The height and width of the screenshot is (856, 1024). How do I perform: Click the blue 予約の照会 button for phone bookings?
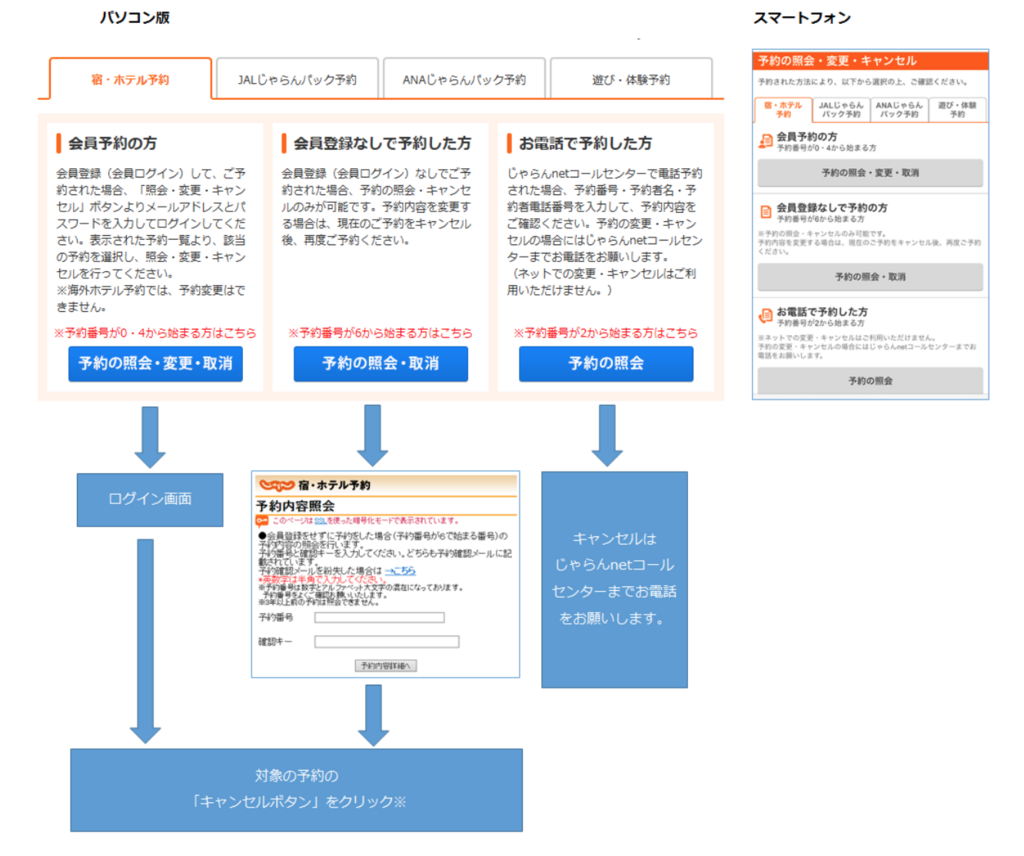pyautogui.click(x=606, y=364)
